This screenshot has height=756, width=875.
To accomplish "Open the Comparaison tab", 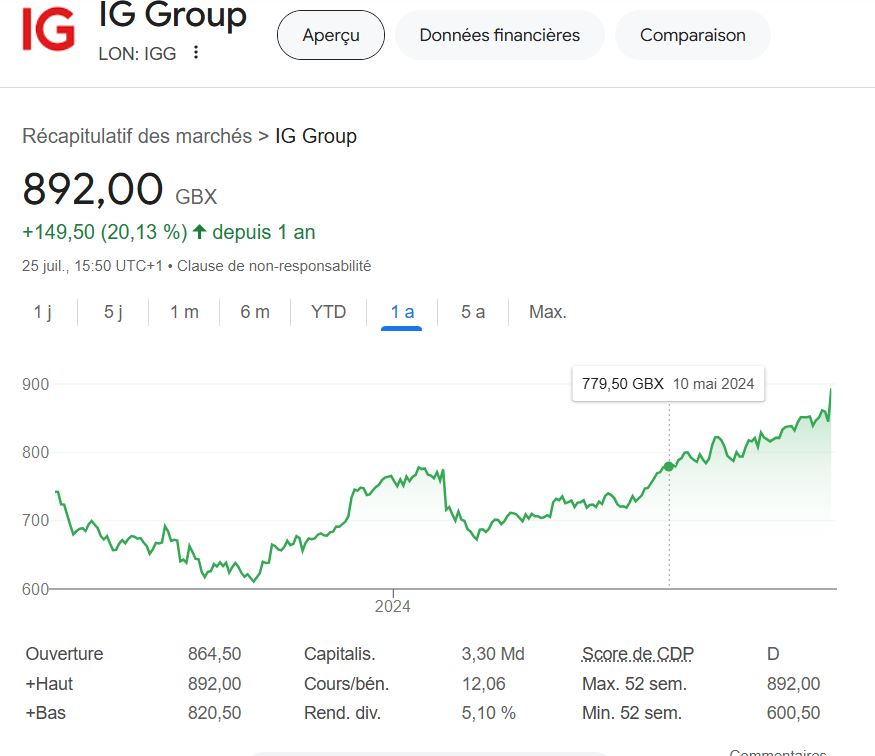I will click(x=692, y=36).
